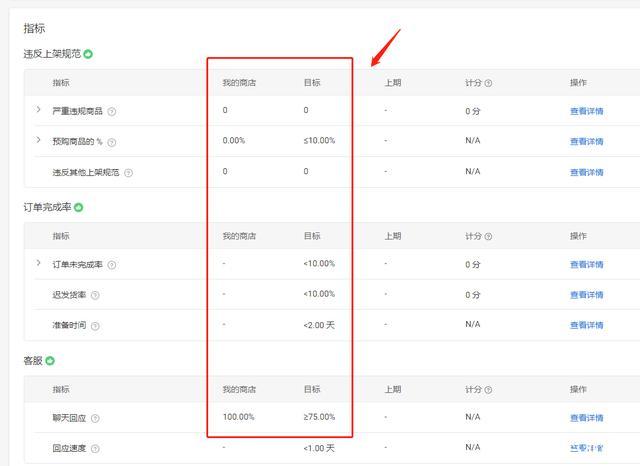Click help icon beside 回应速度
Screen dimensions: 640x466
click(x=95, y=448)
